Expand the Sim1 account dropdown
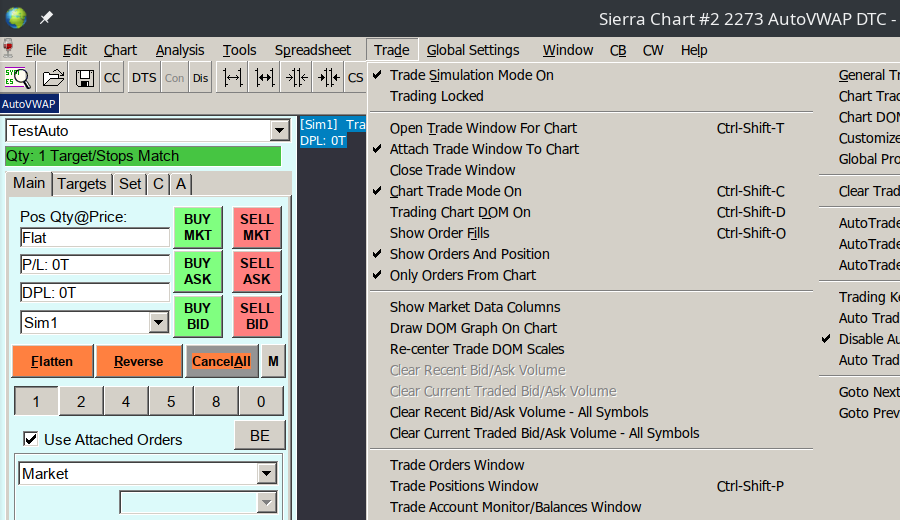The width and height of the screenshot is (900, 520). (x=158, y=323)
